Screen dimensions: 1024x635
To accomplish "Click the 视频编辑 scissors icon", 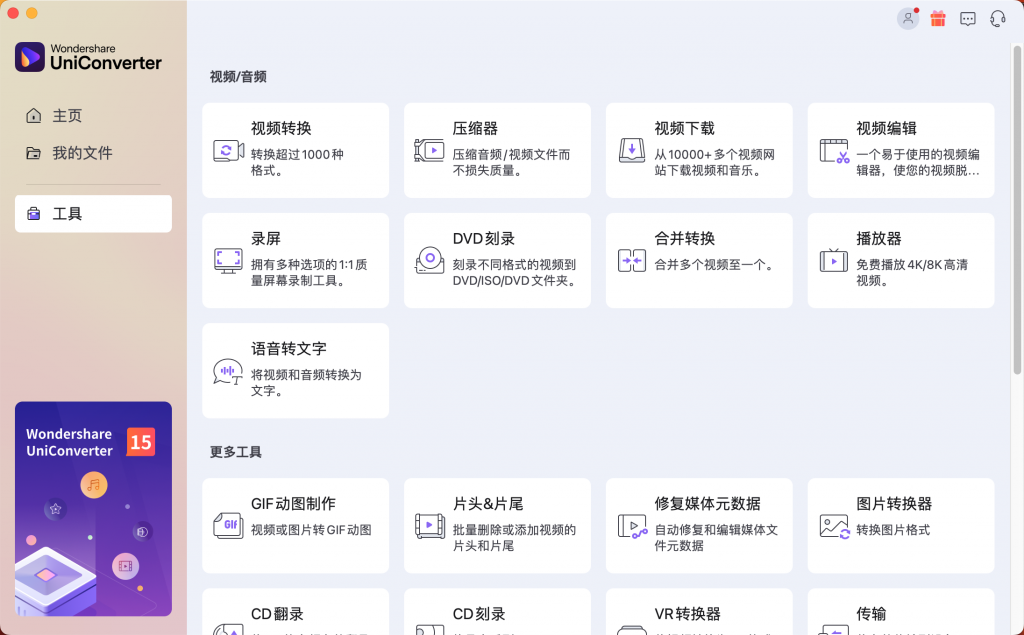I will point(834,151).
